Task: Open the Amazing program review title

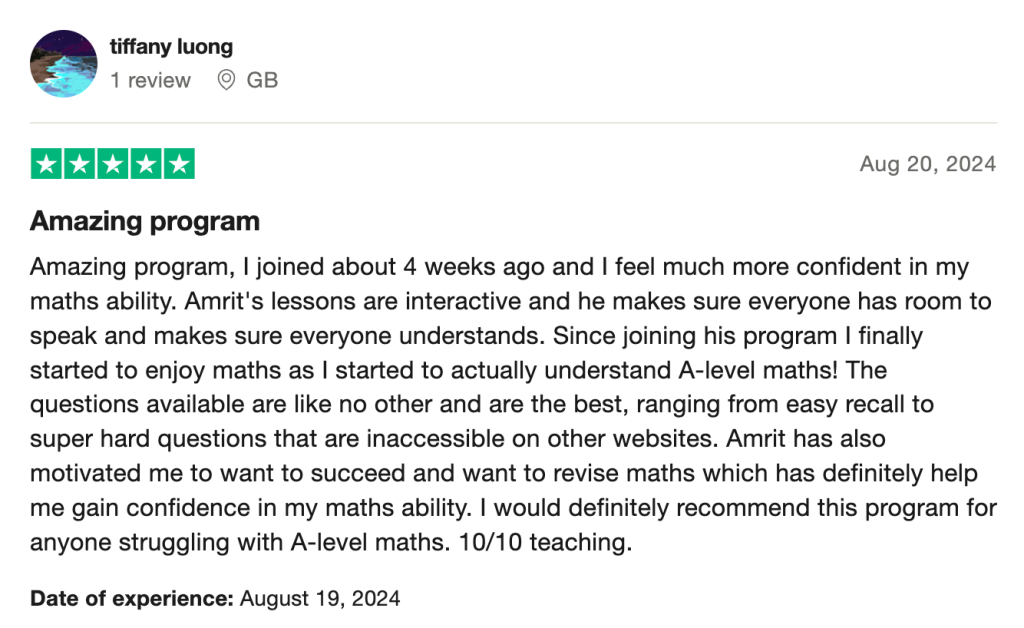Action: coord(145,221)
